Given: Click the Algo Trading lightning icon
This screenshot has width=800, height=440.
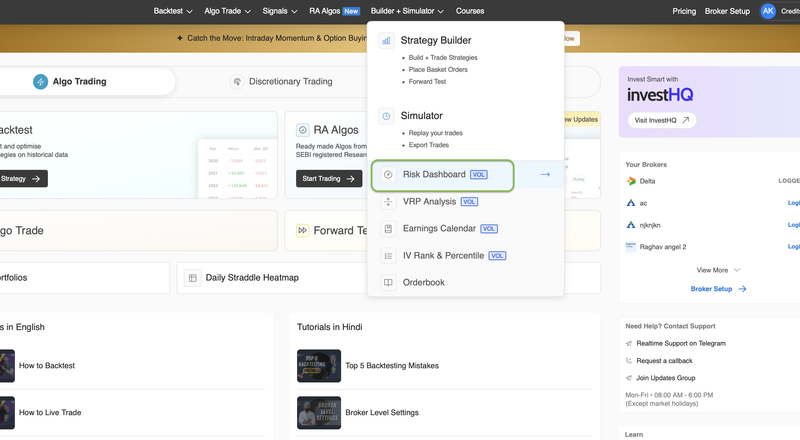Looking at the screenshot, I should coord(40,82).
